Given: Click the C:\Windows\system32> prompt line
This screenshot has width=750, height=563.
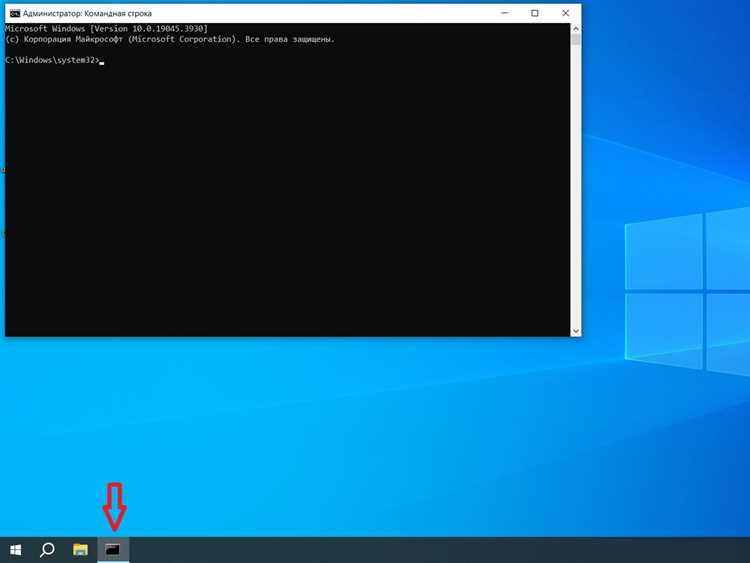Looking at the screenshot, I should [x=53, y=60].
